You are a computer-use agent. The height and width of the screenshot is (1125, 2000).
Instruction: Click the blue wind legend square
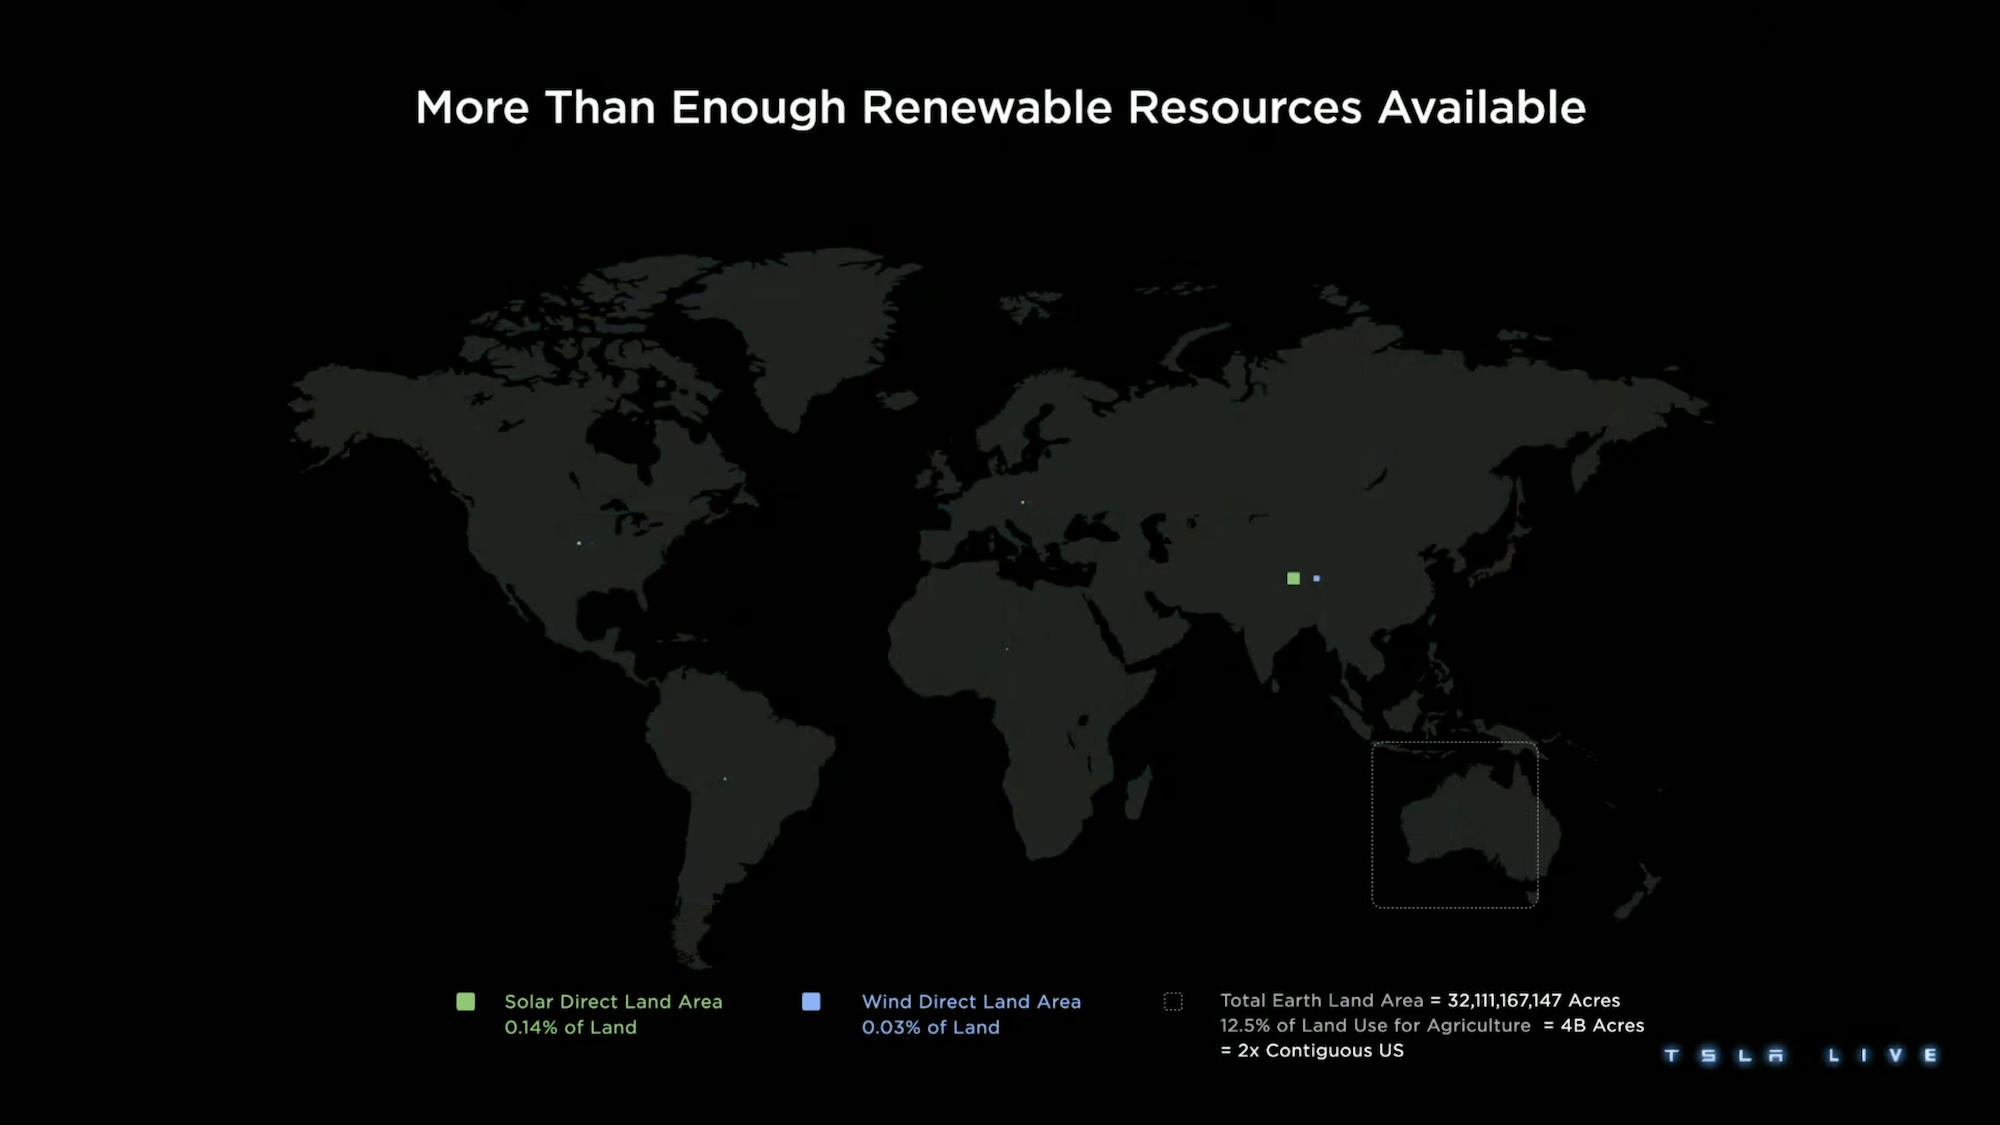tap(811, 1001)
